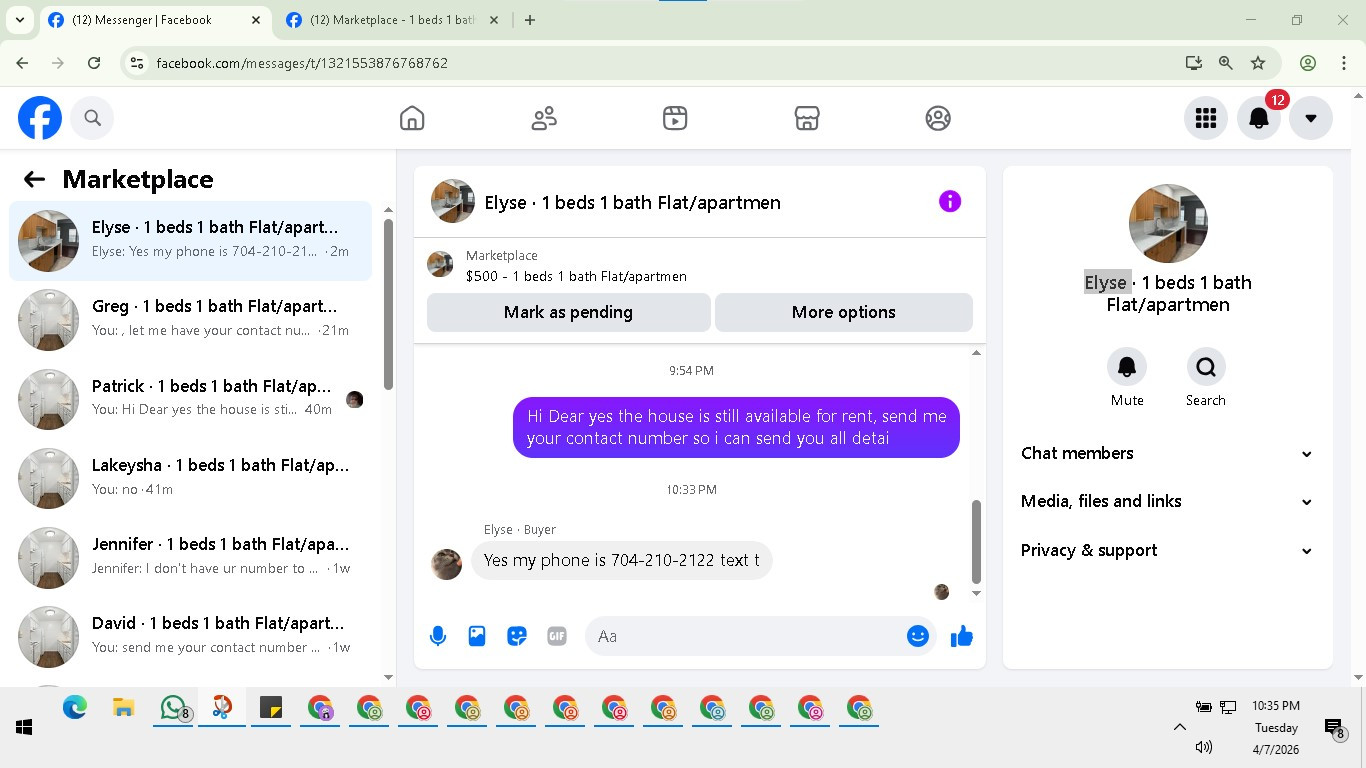
Task: Open the zoom magnifier icon in address bar
Action: [1225, 63]
